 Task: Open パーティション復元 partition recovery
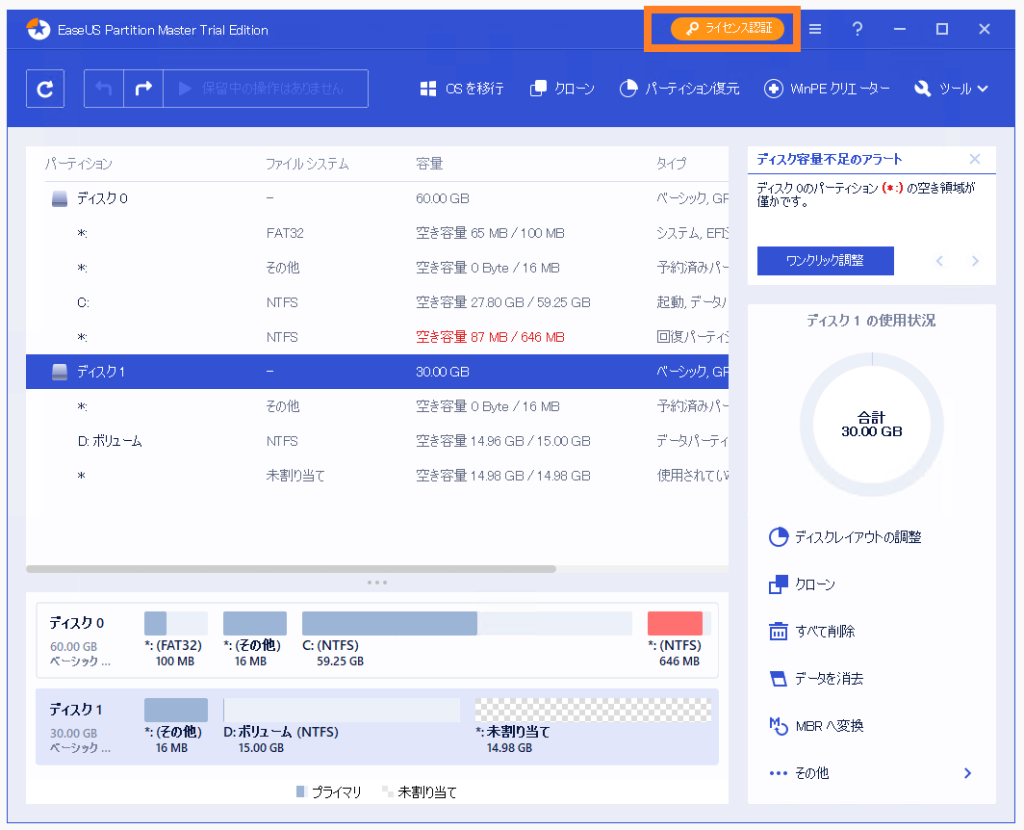(679, 89)
